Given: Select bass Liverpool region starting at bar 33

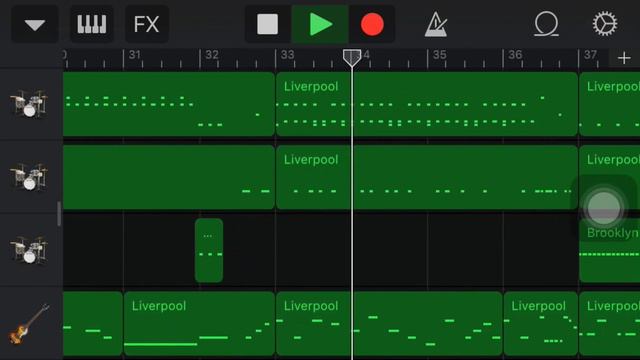Looking at the screenshot, I should click(389, 323).
